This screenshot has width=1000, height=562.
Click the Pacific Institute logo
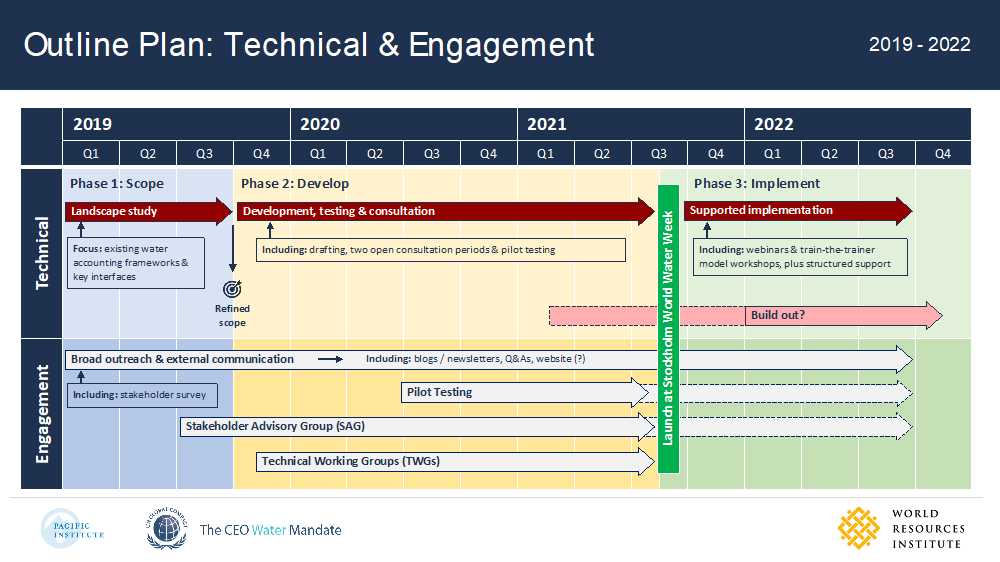(x=72, y=529)
